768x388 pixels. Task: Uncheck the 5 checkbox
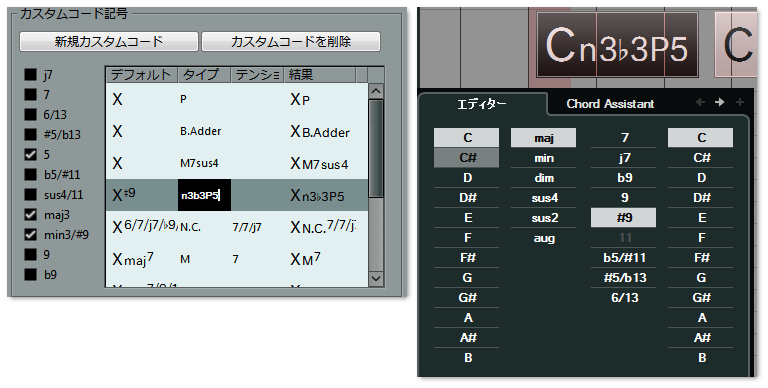coord(31,154)
